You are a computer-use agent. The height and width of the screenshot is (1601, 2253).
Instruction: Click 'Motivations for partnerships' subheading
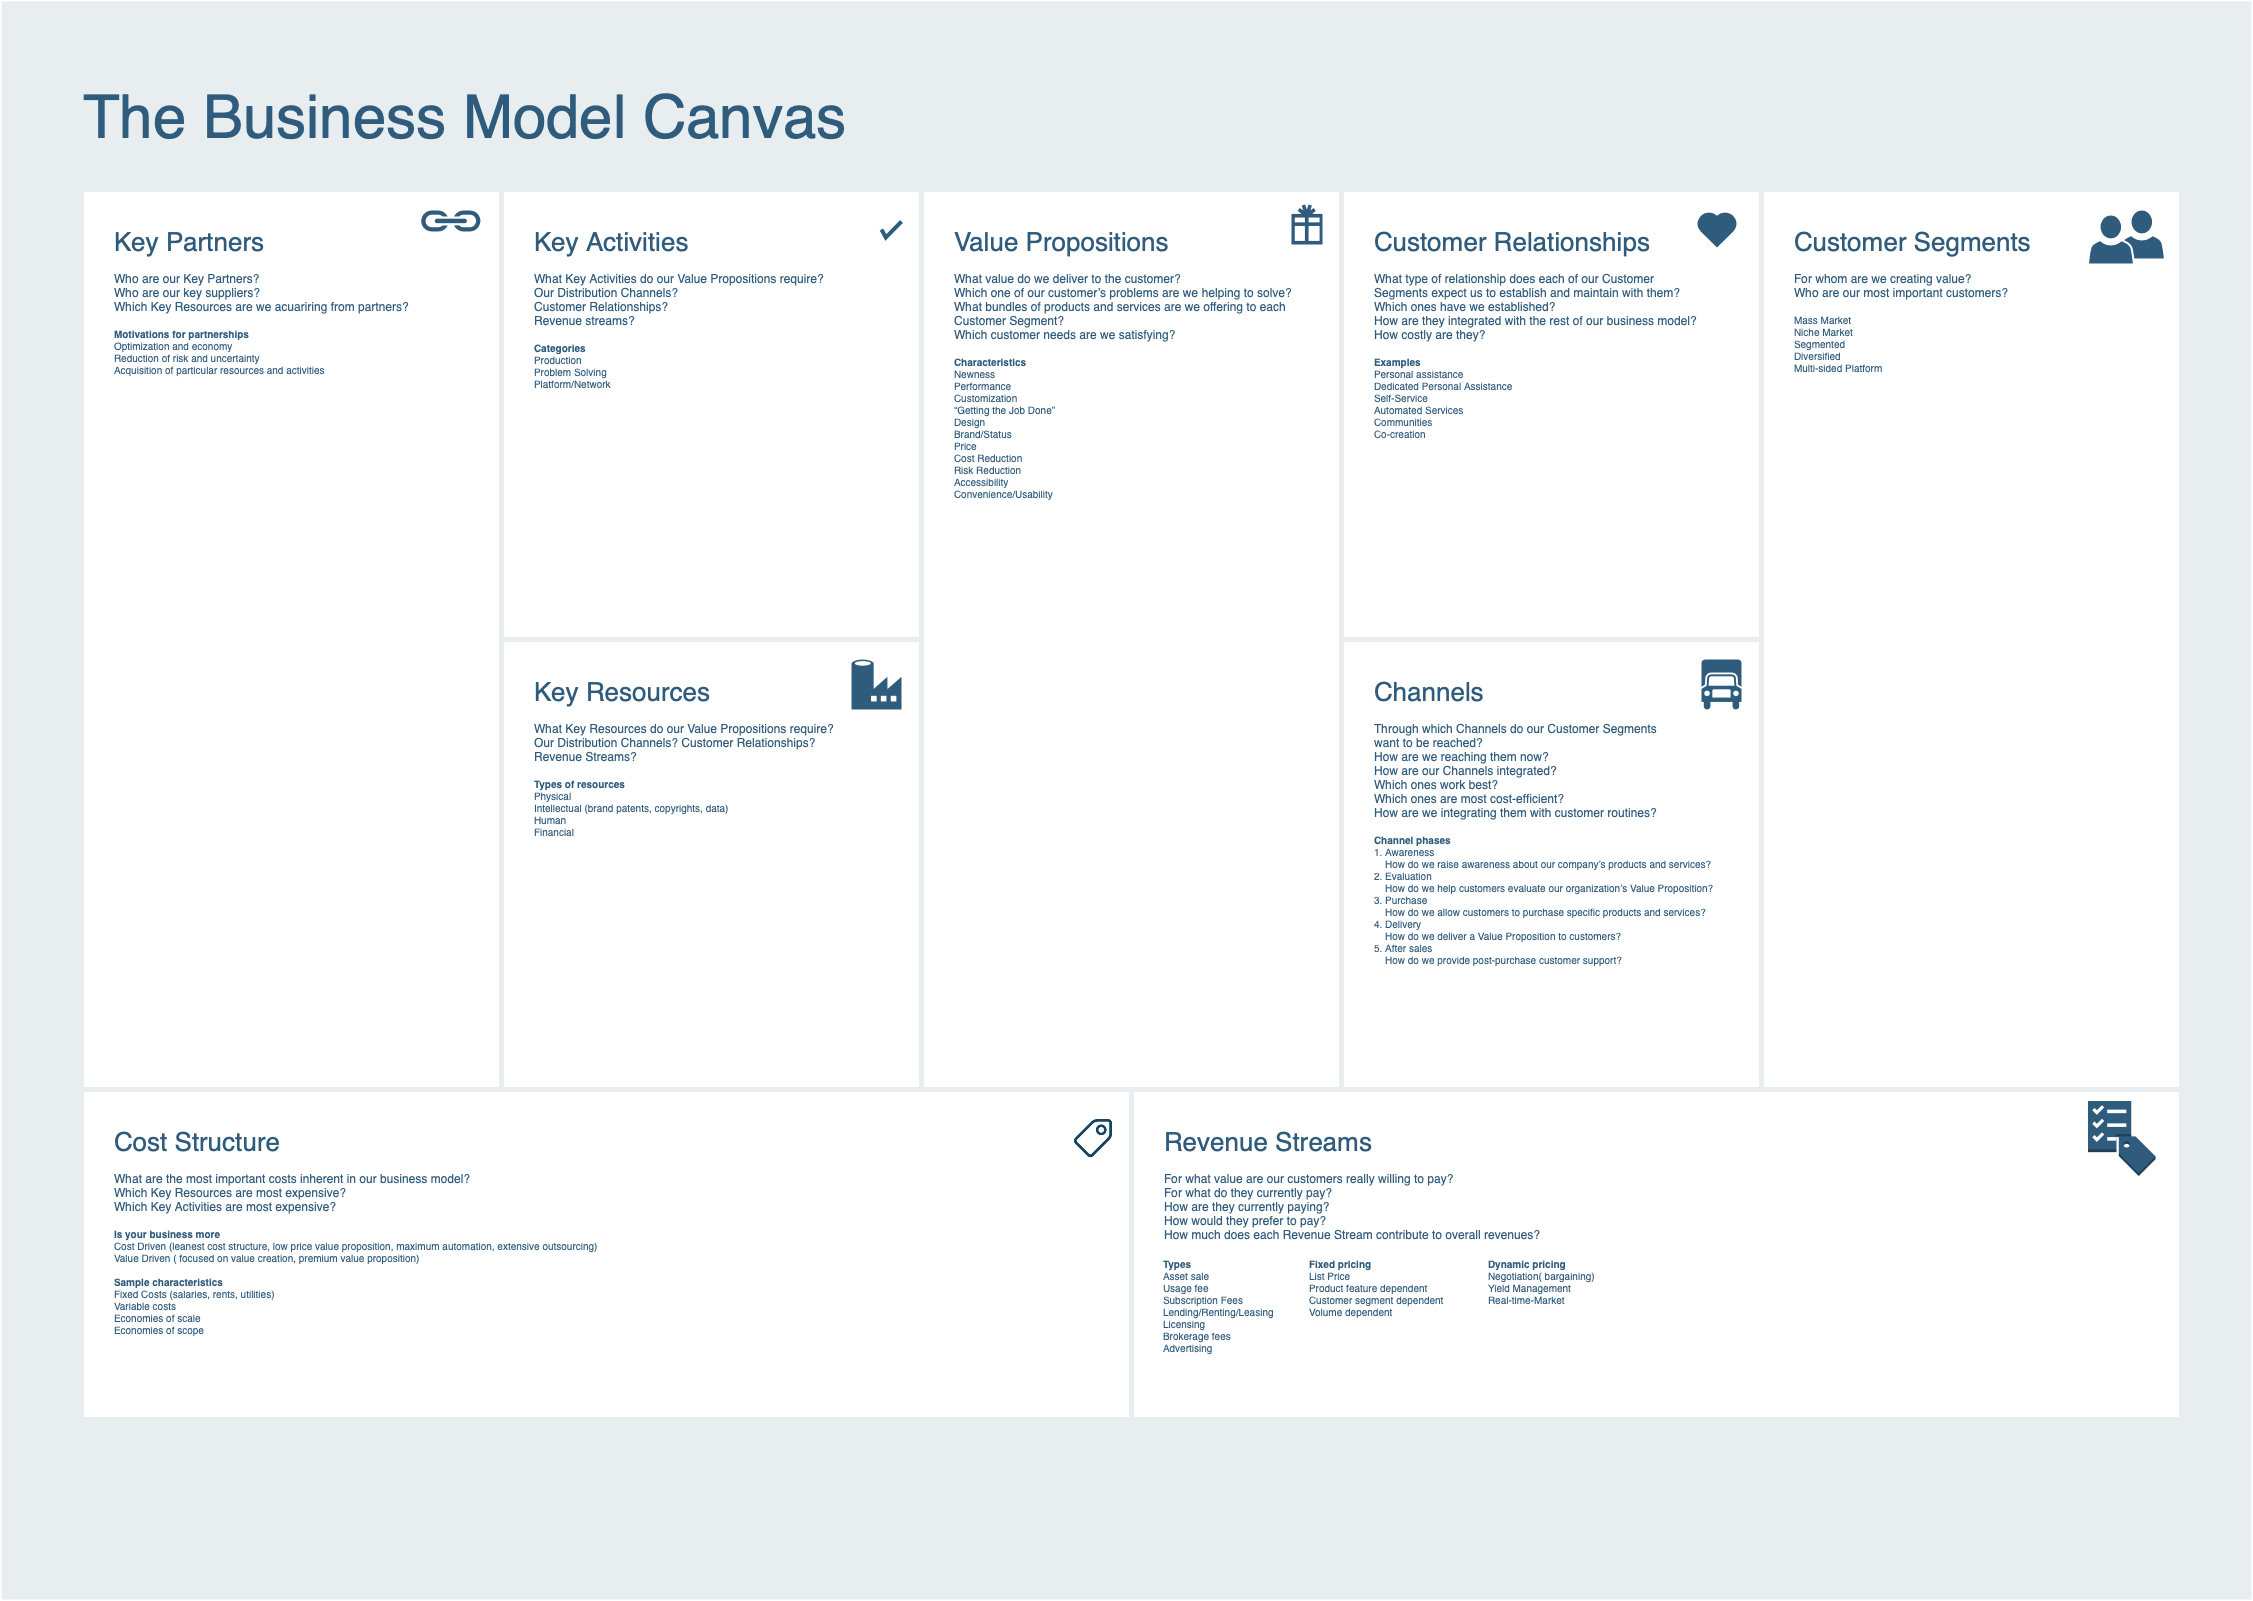click(x=181, y=335)
